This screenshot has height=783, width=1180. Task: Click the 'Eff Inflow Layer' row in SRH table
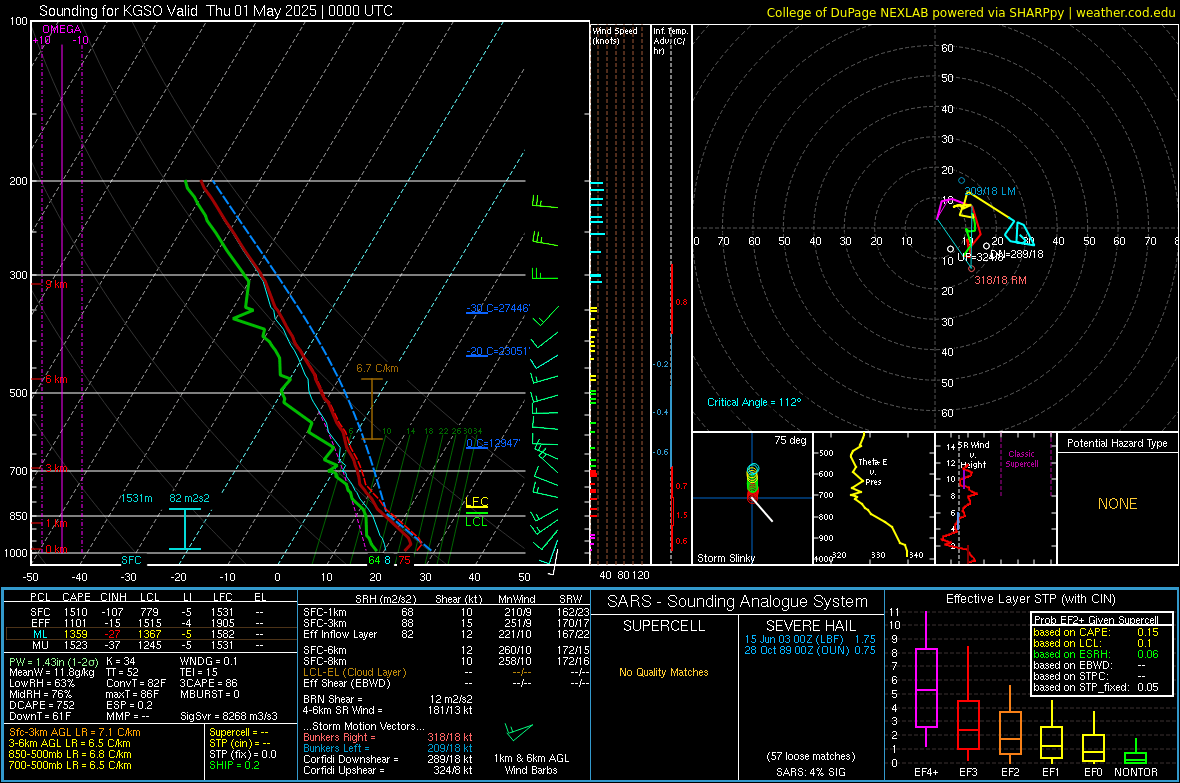[446, 634]
